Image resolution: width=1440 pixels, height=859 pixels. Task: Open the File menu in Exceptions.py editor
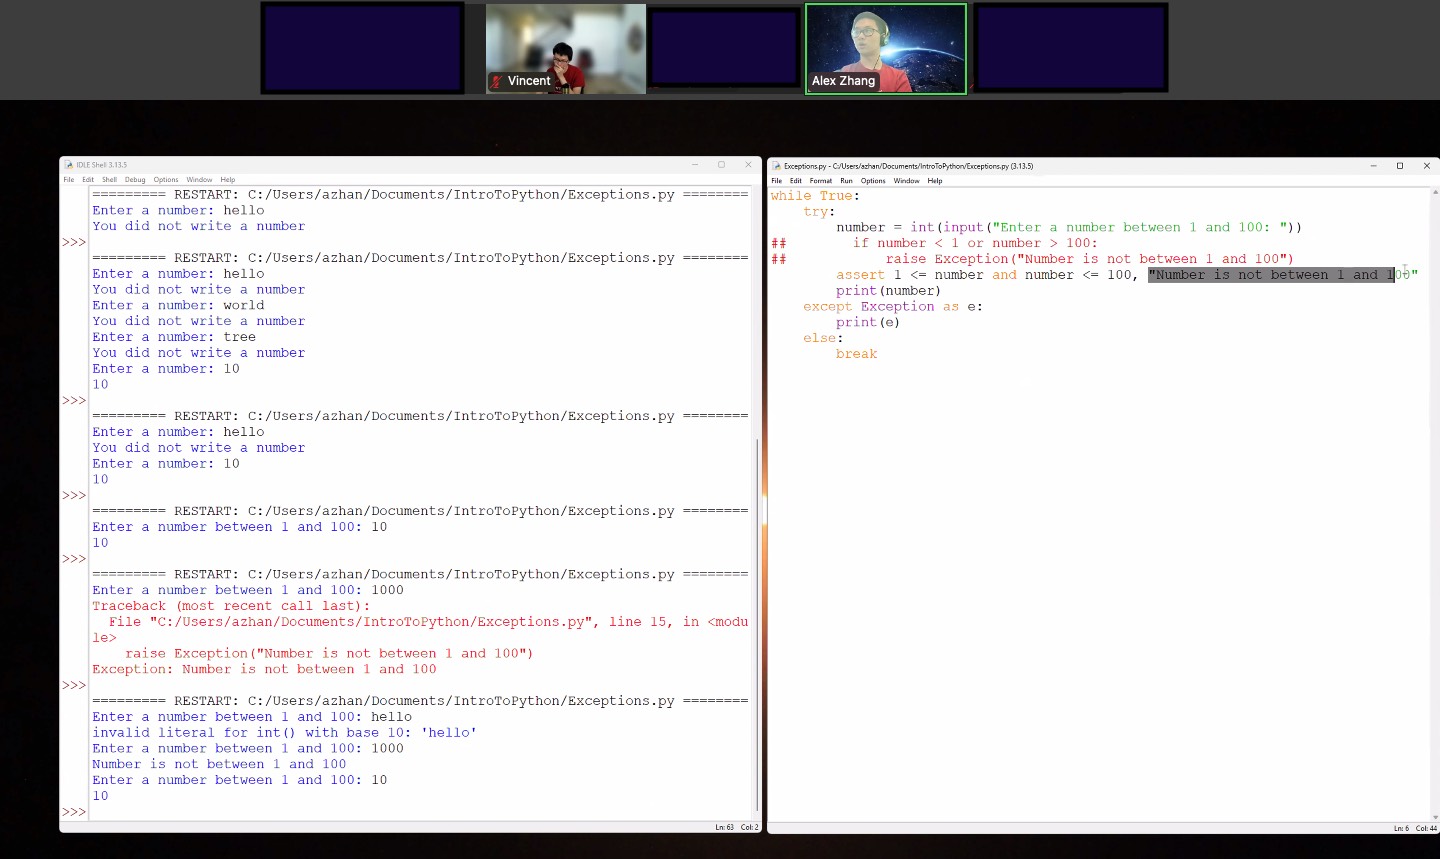coord(777,181)
